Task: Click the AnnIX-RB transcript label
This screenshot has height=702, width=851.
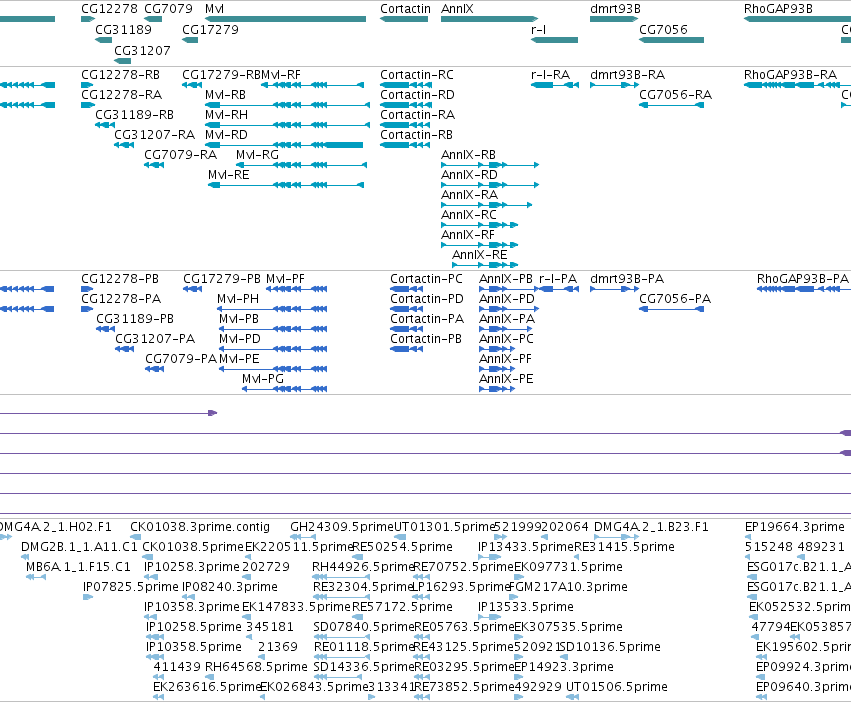Action: click(468, 155)
